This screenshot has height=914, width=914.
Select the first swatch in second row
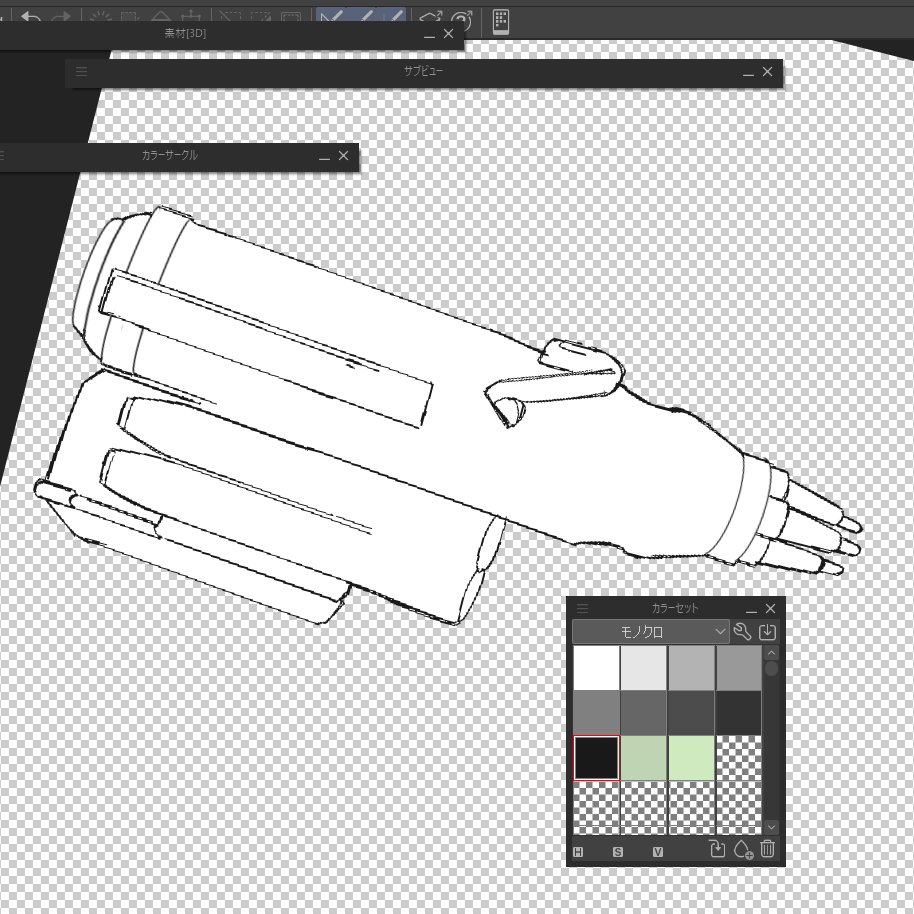(x=596, y=712)
